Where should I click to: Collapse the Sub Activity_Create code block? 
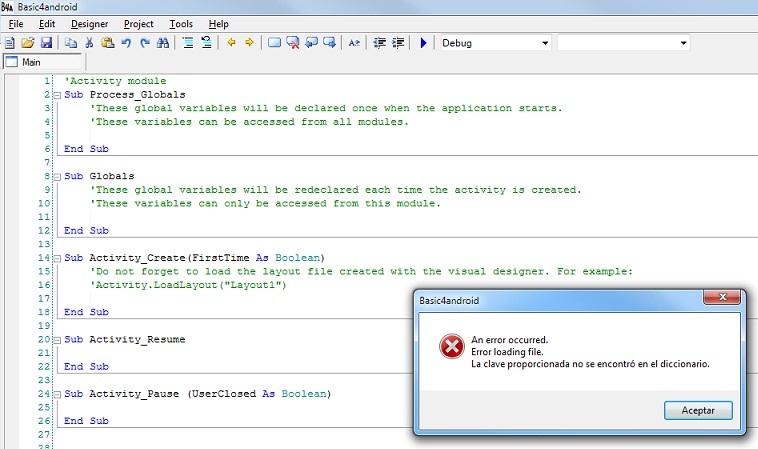coord(57,259)
